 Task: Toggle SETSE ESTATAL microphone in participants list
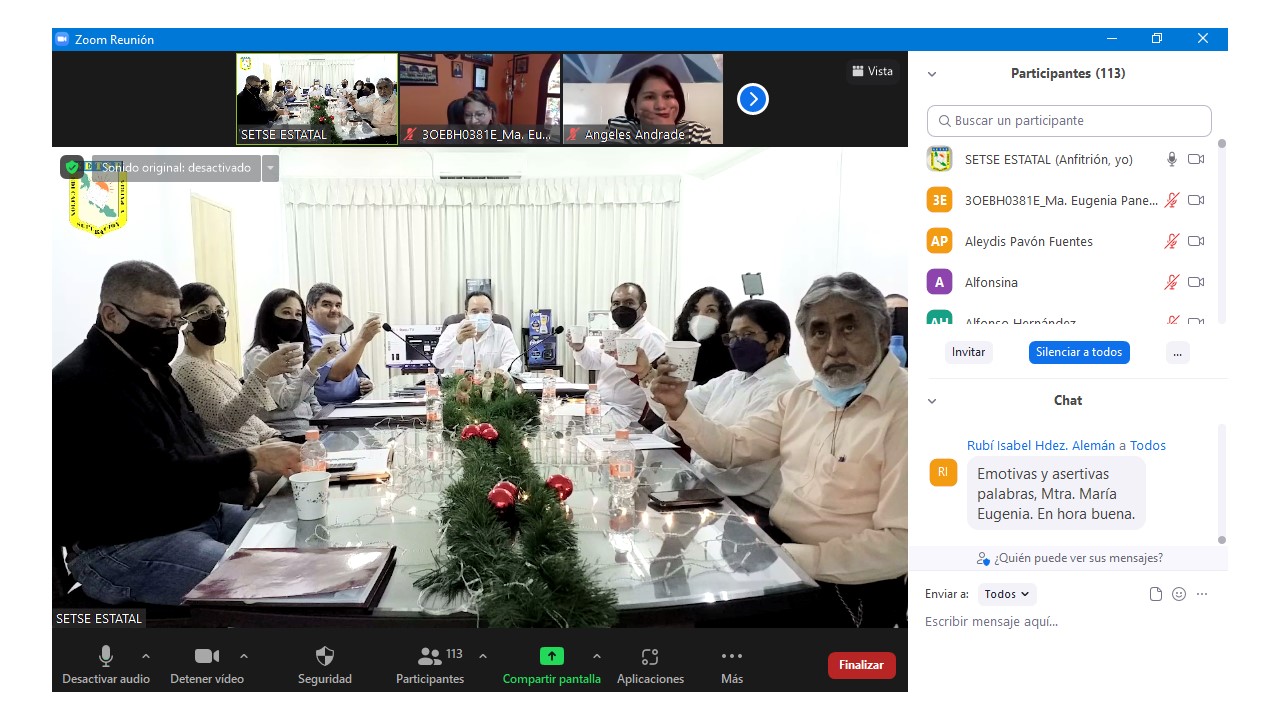click(x=1172, y=159)
